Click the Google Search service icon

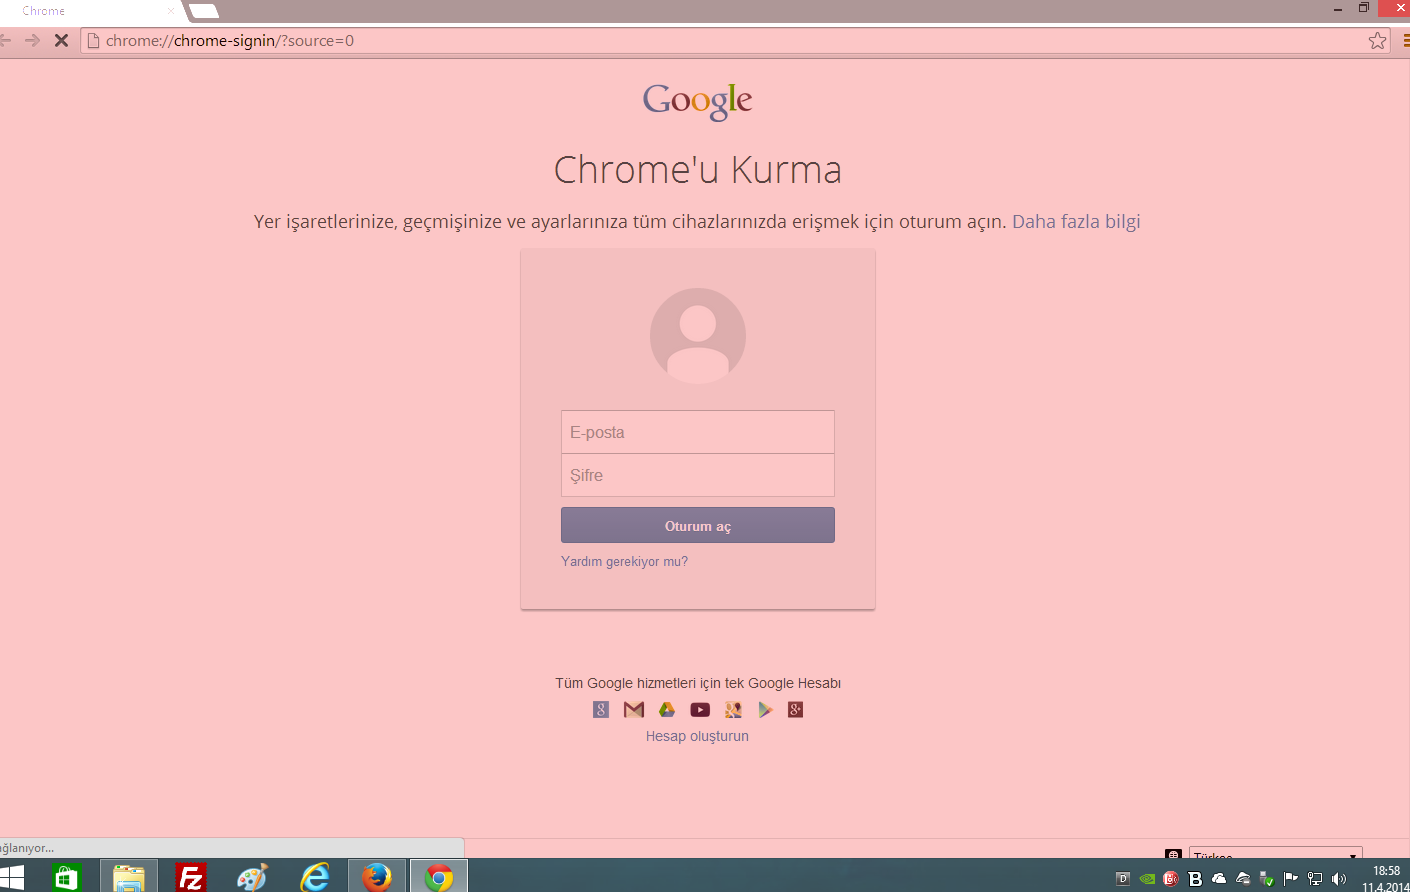(601, 709)
